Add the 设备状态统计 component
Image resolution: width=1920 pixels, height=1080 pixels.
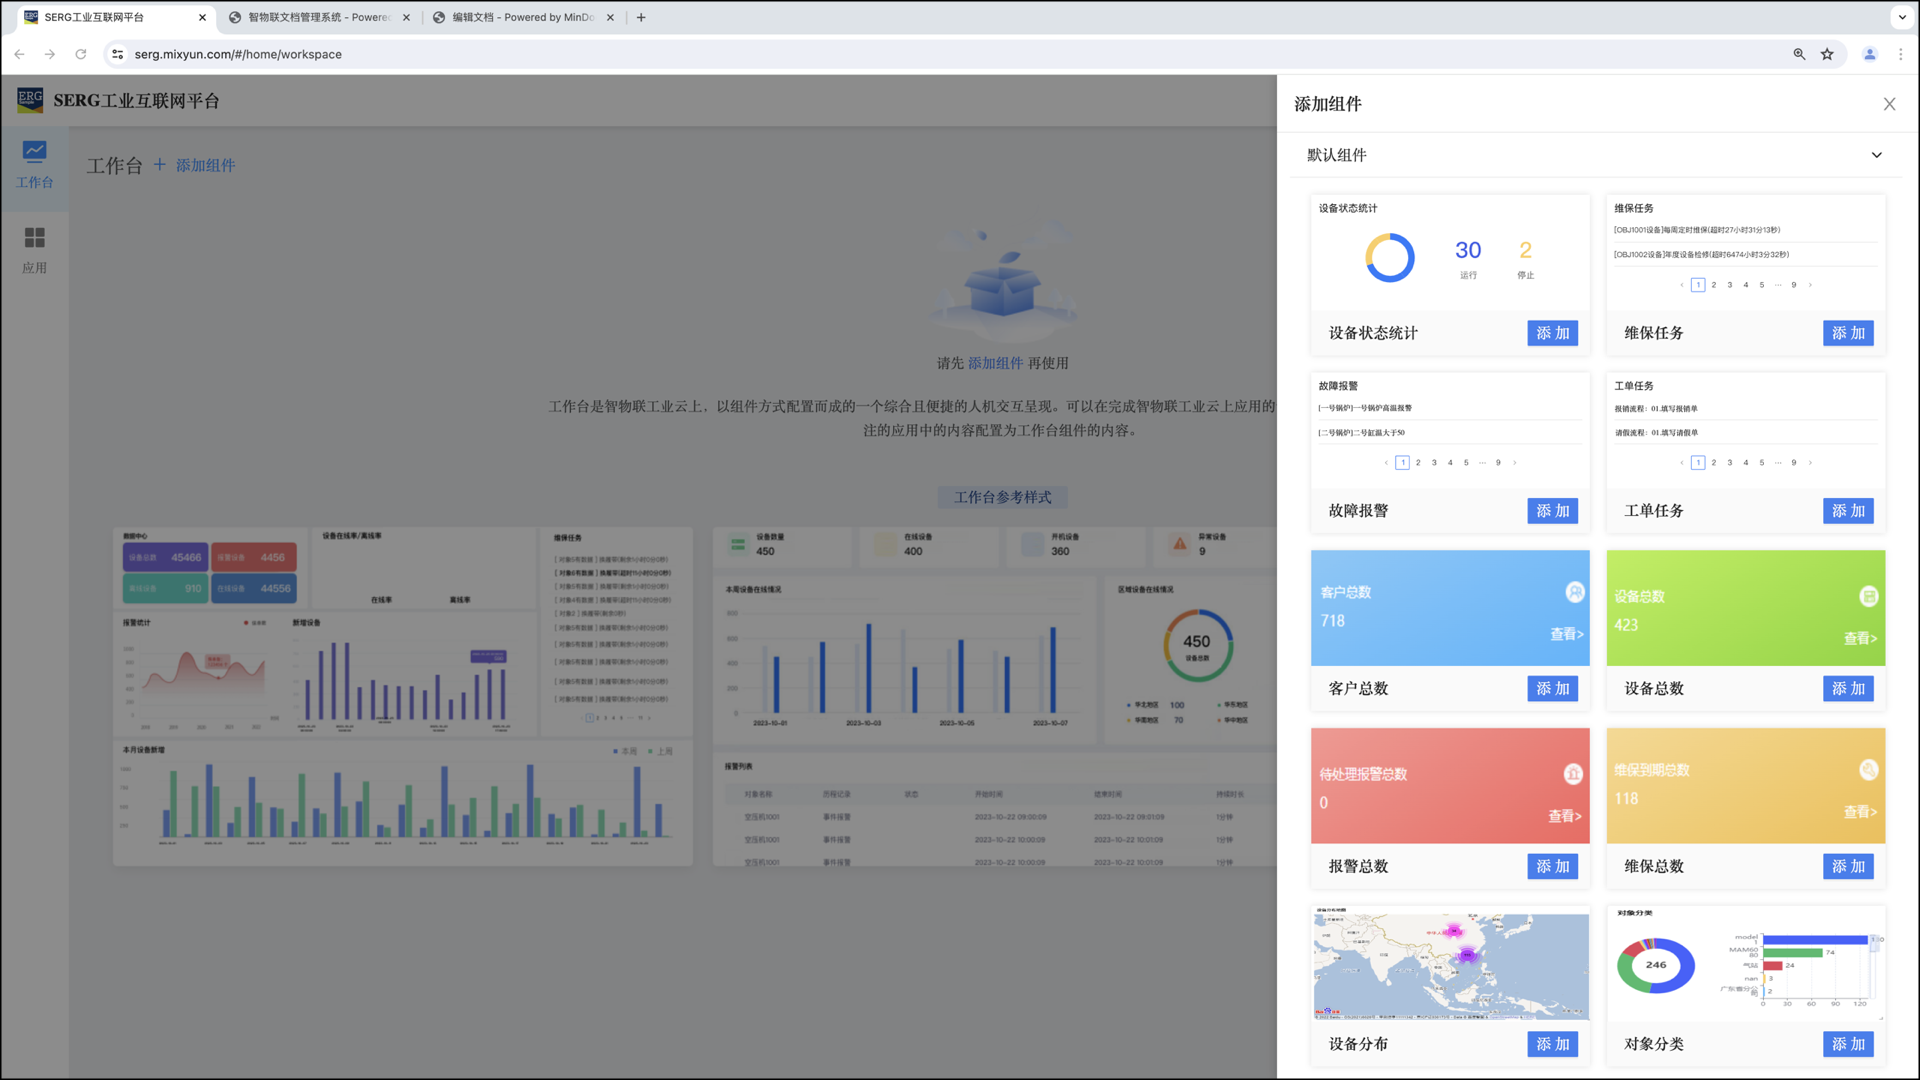pyautogui.click(x=1552, y=333)
